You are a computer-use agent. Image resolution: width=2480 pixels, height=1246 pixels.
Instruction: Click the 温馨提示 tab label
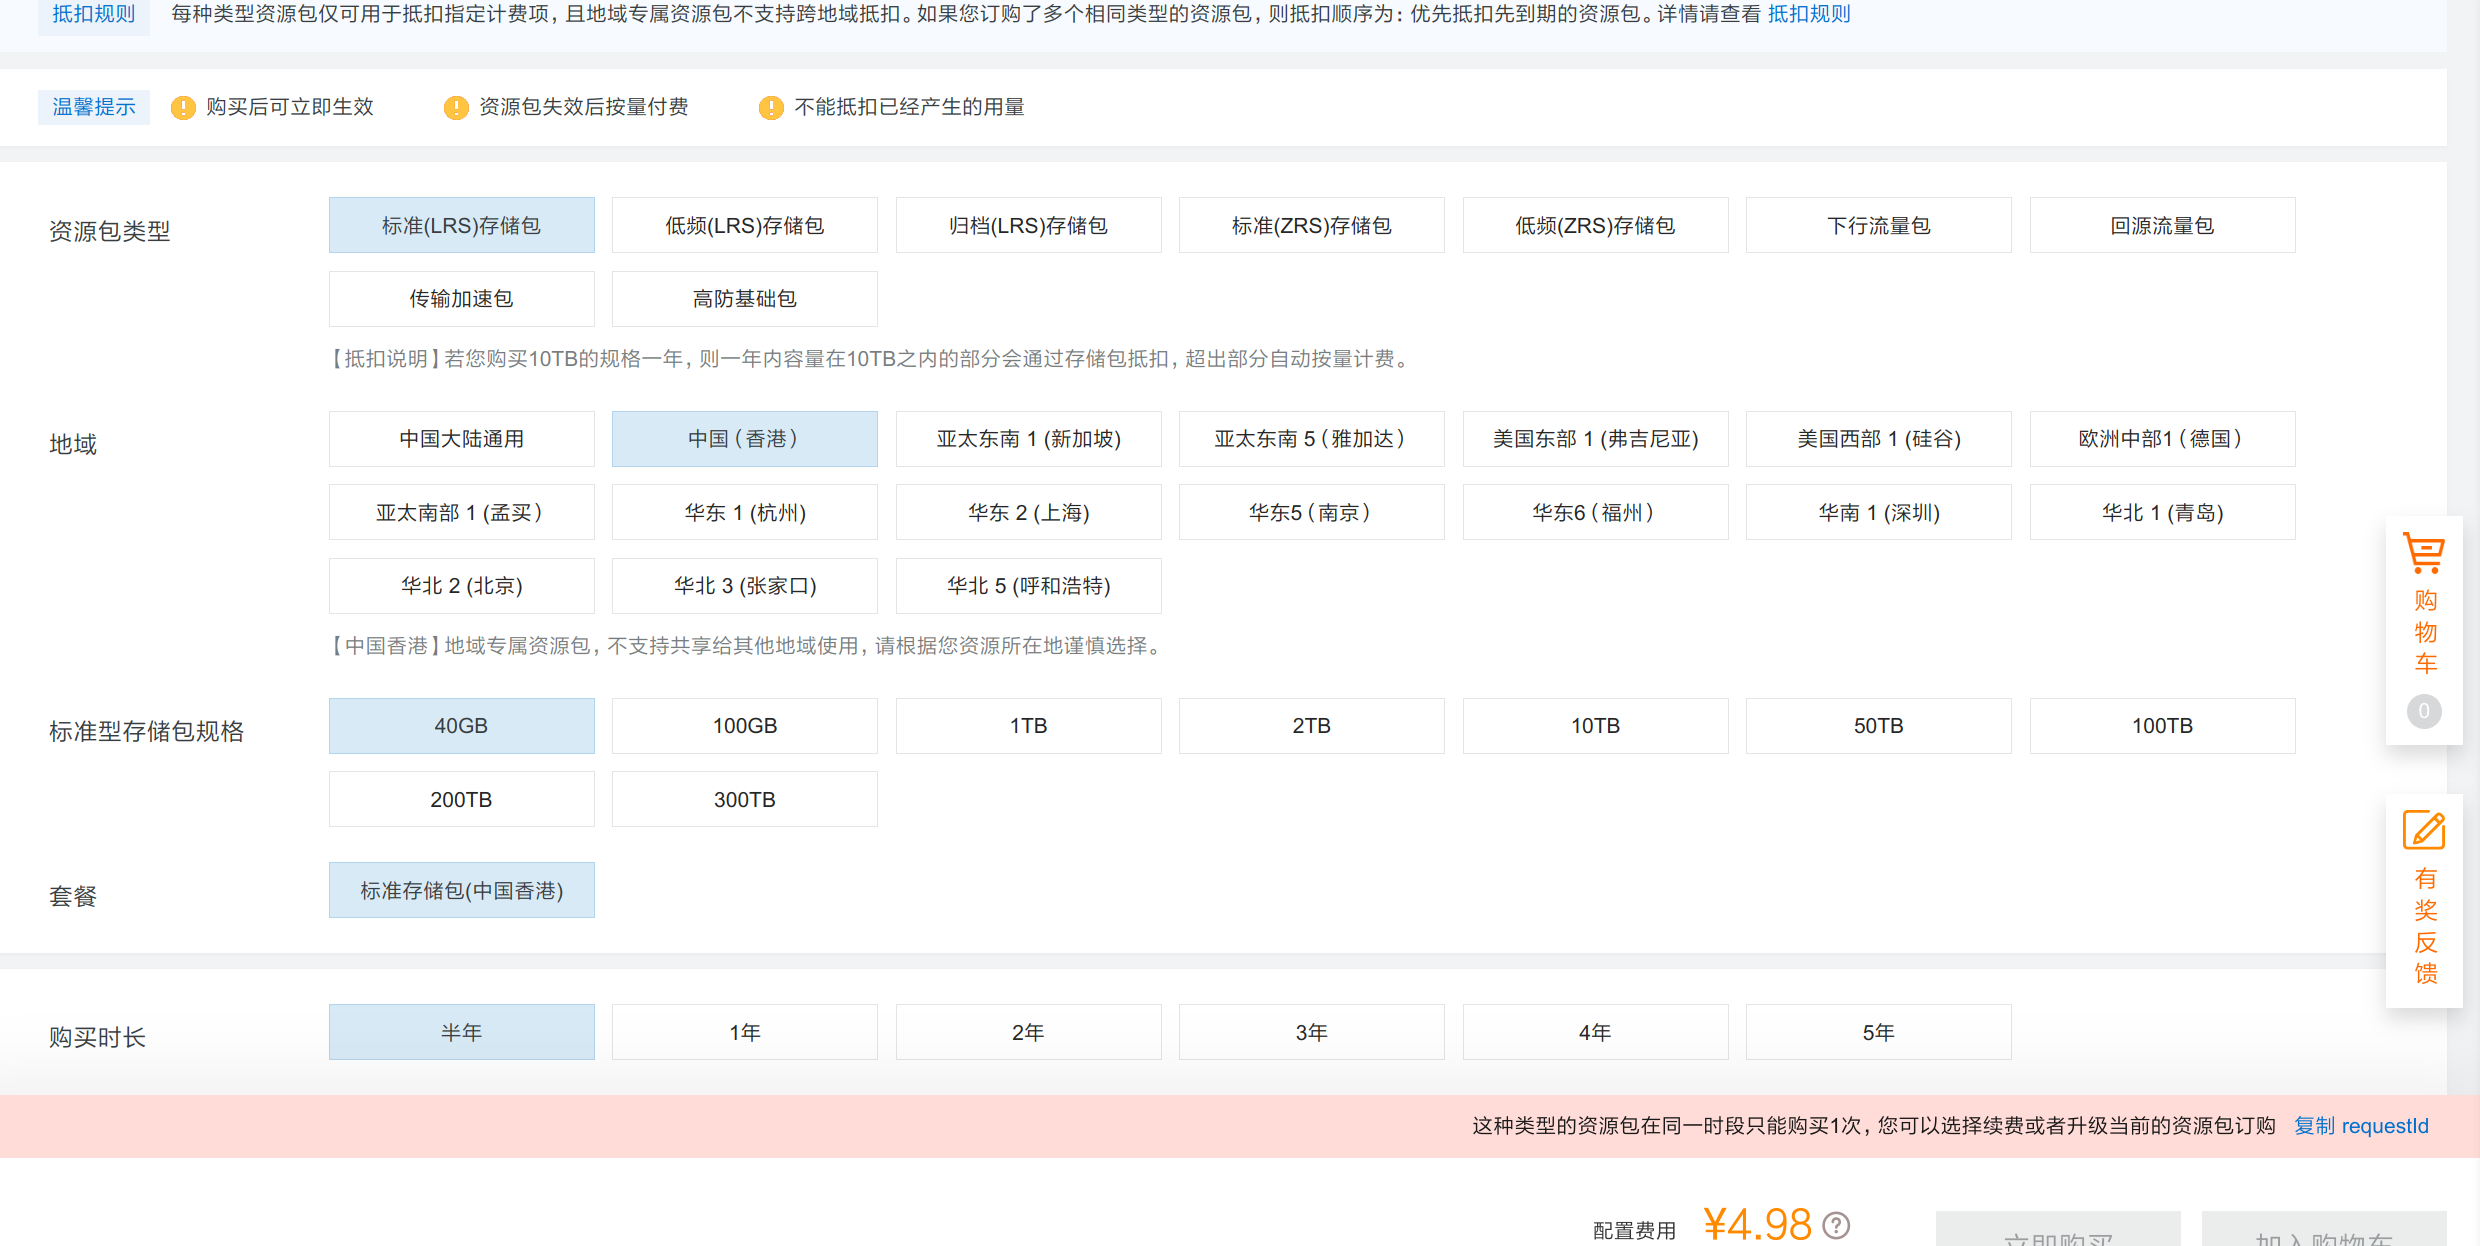pyautogui.click(x=93, y=107)
